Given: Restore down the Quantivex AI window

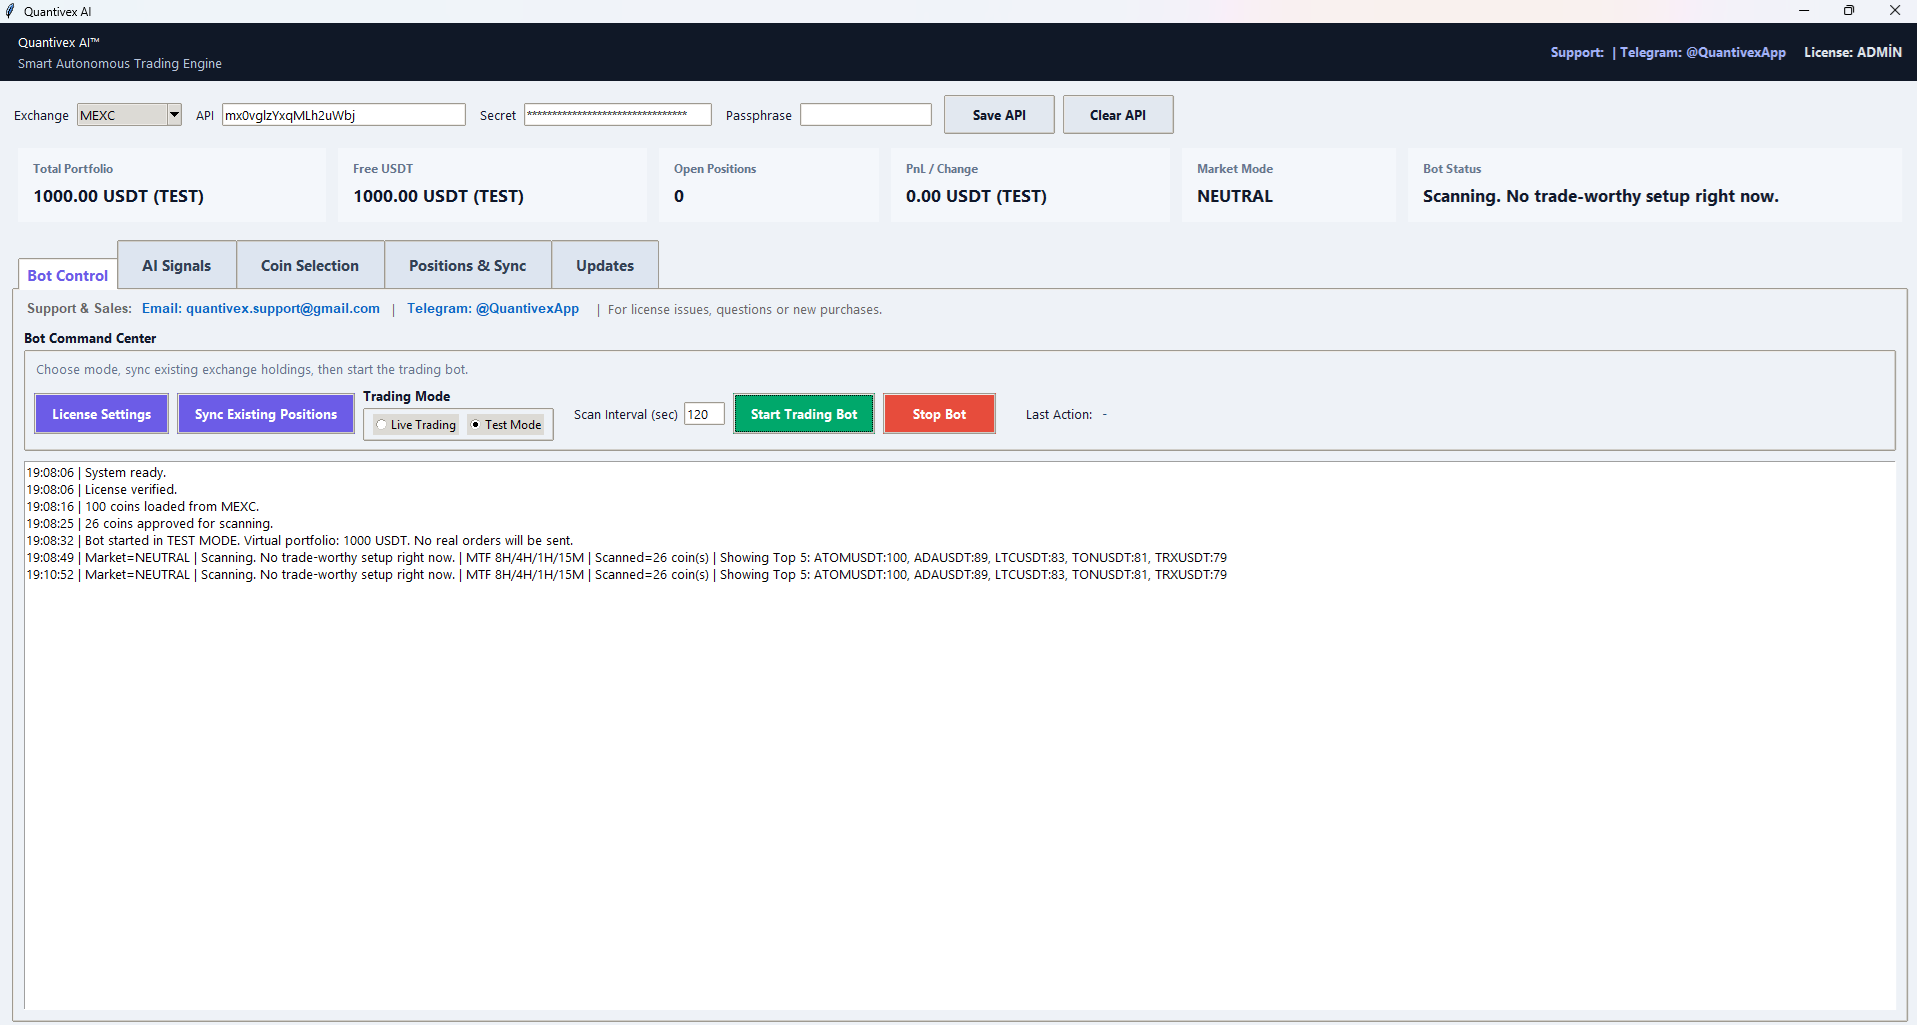Looking at the screenshot, I should [x=1849, y=11].
